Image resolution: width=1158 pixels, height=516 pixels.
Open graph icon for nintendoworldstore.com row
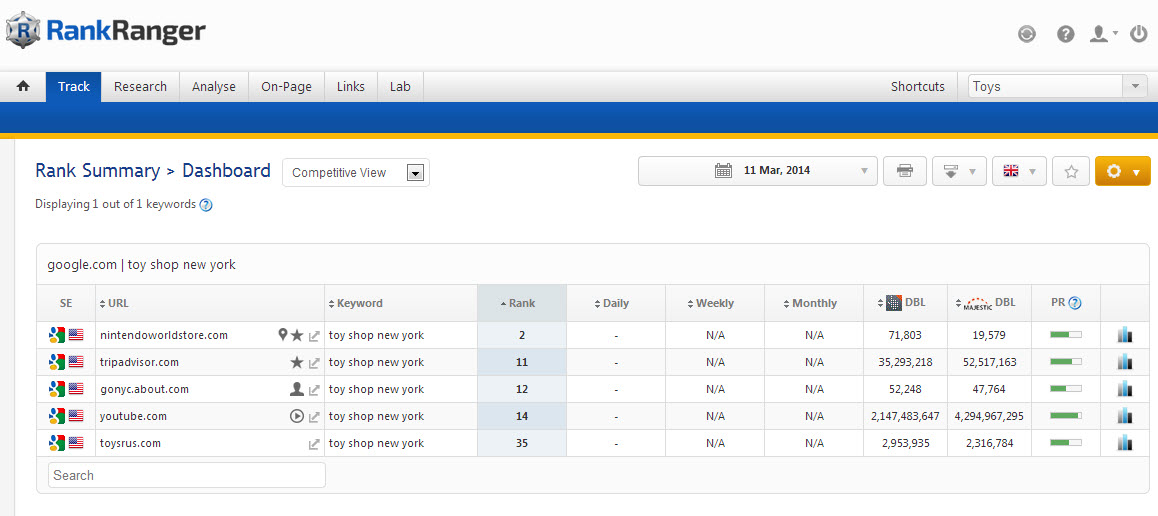[1125, 335]
